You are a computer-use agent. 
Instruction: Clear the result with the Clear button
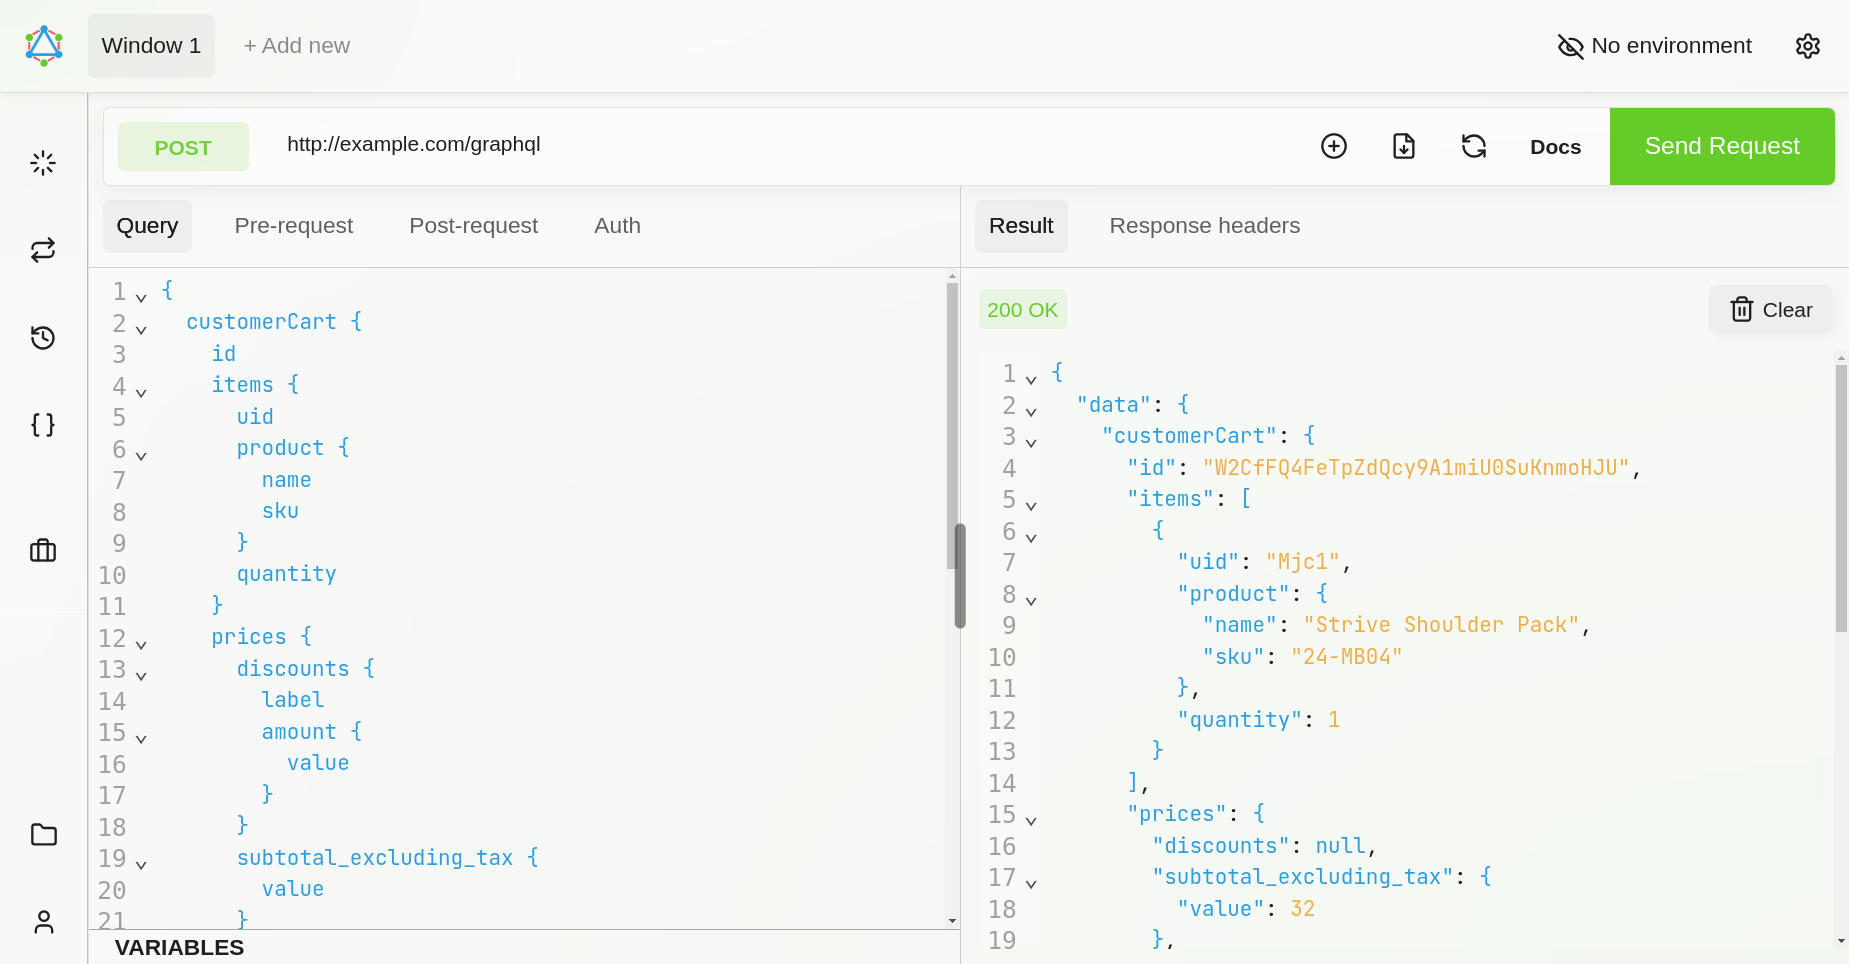click(1771, 310)
